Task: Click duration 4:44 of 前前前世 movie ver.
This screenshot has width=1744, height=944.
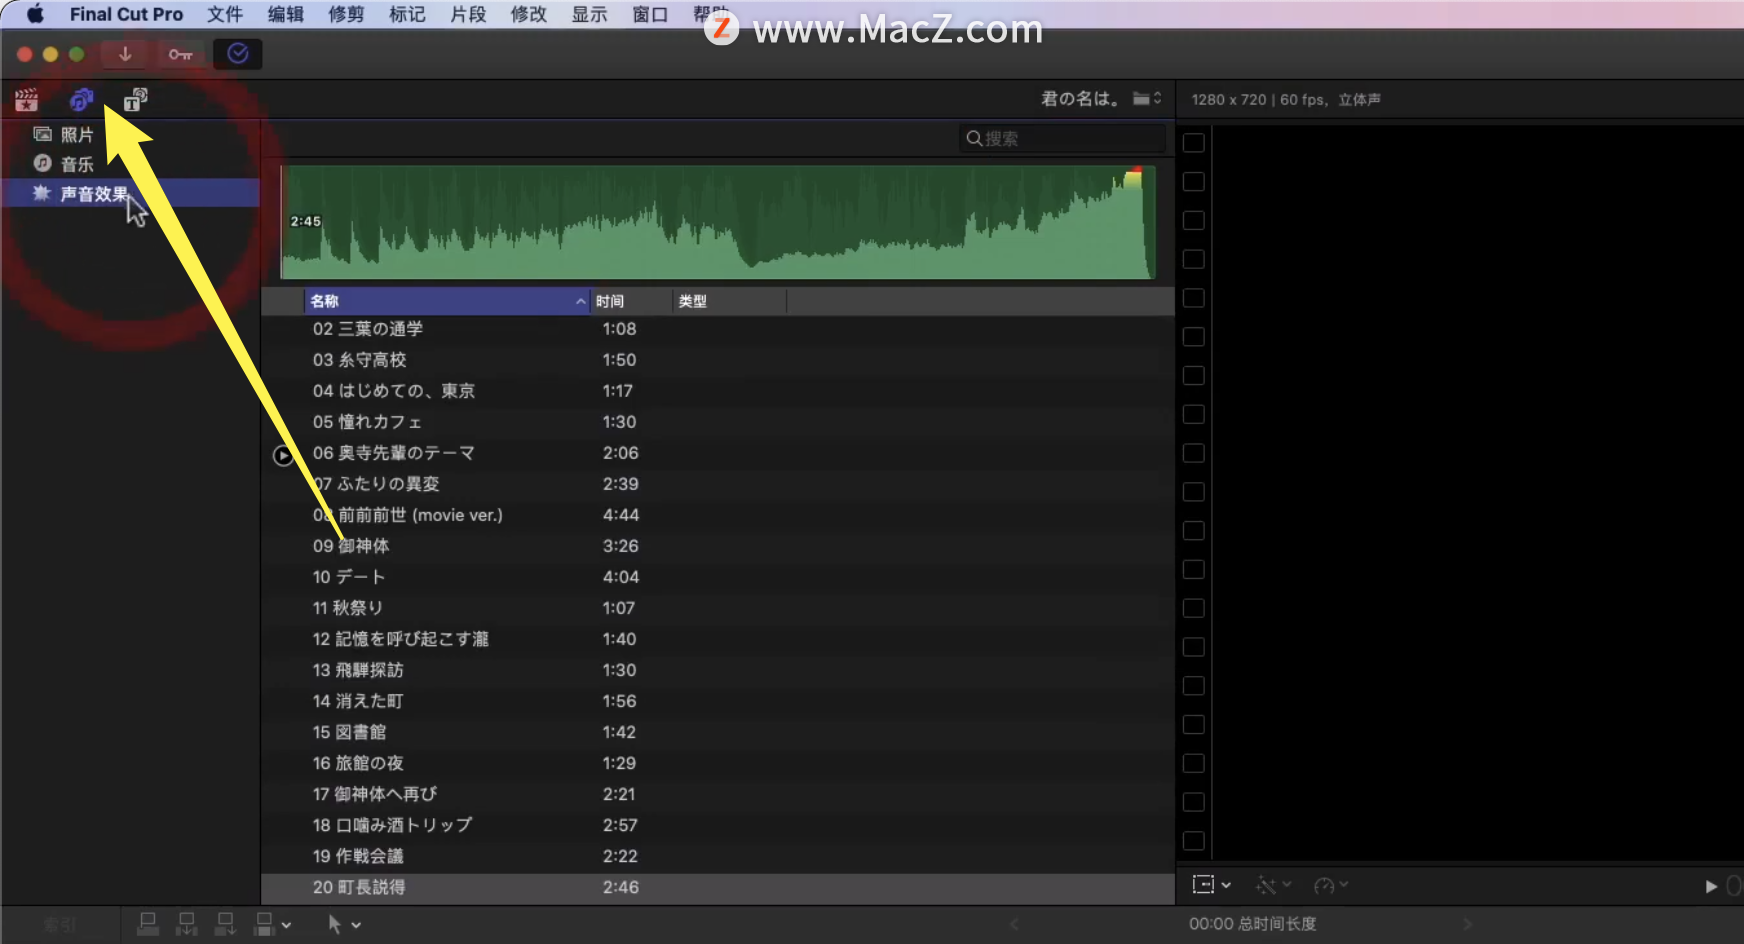Action: (x=621, y=515)
